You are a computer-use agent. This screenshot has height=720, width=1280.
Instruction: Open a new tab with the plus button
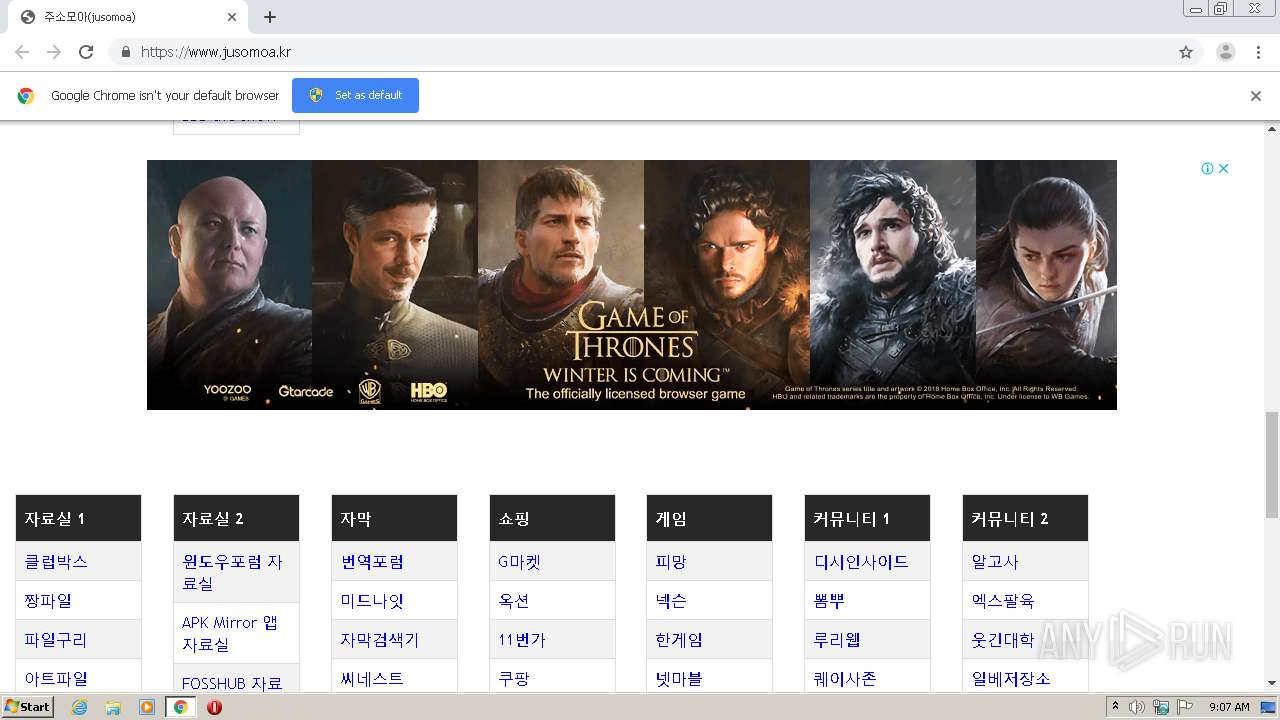click(270, 17)
